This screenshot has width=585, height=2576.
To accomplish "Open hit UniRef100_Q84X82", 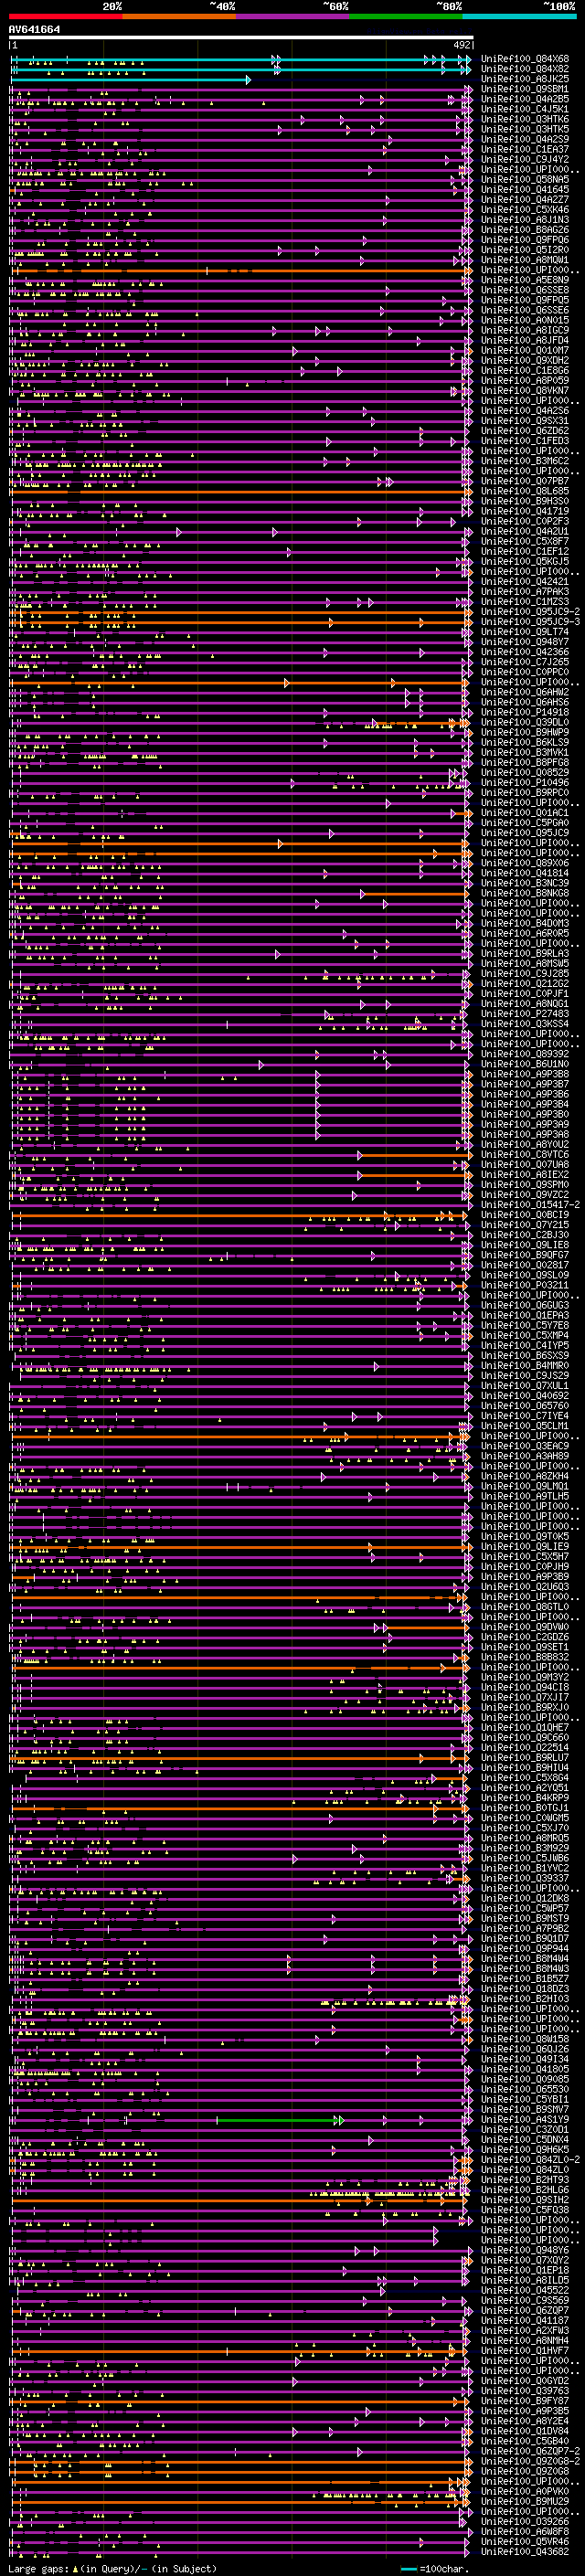I will (525, 69).
